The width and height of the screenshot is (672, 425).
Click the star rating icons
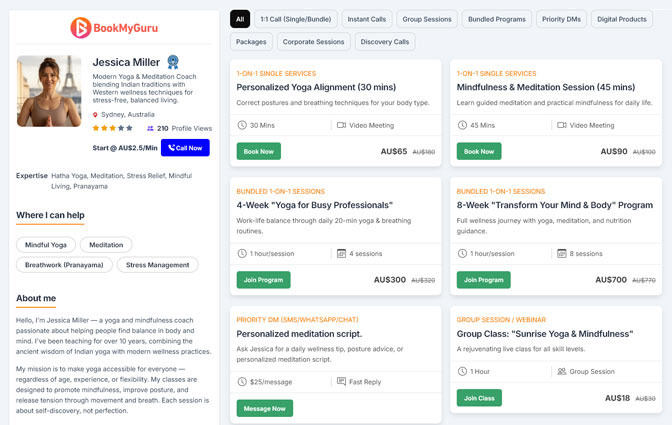112,129
